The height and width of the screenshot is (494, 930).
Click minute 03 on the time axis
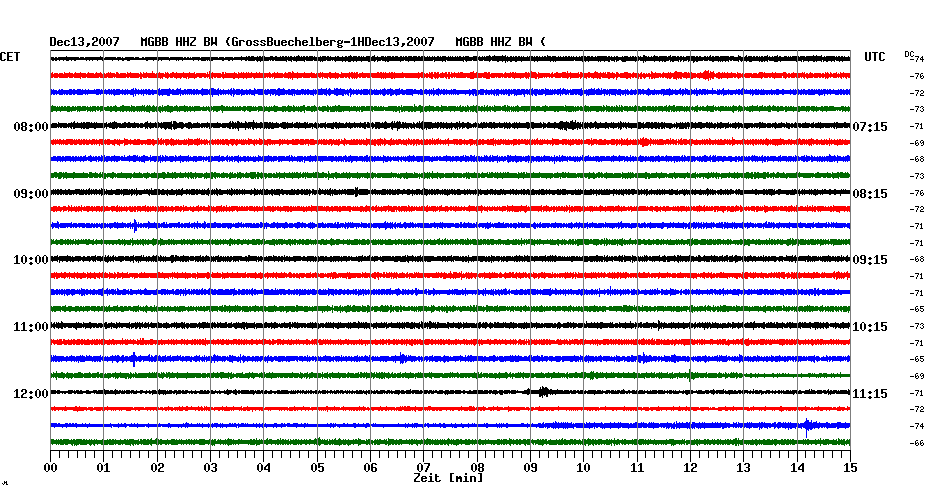click(211, 468)
